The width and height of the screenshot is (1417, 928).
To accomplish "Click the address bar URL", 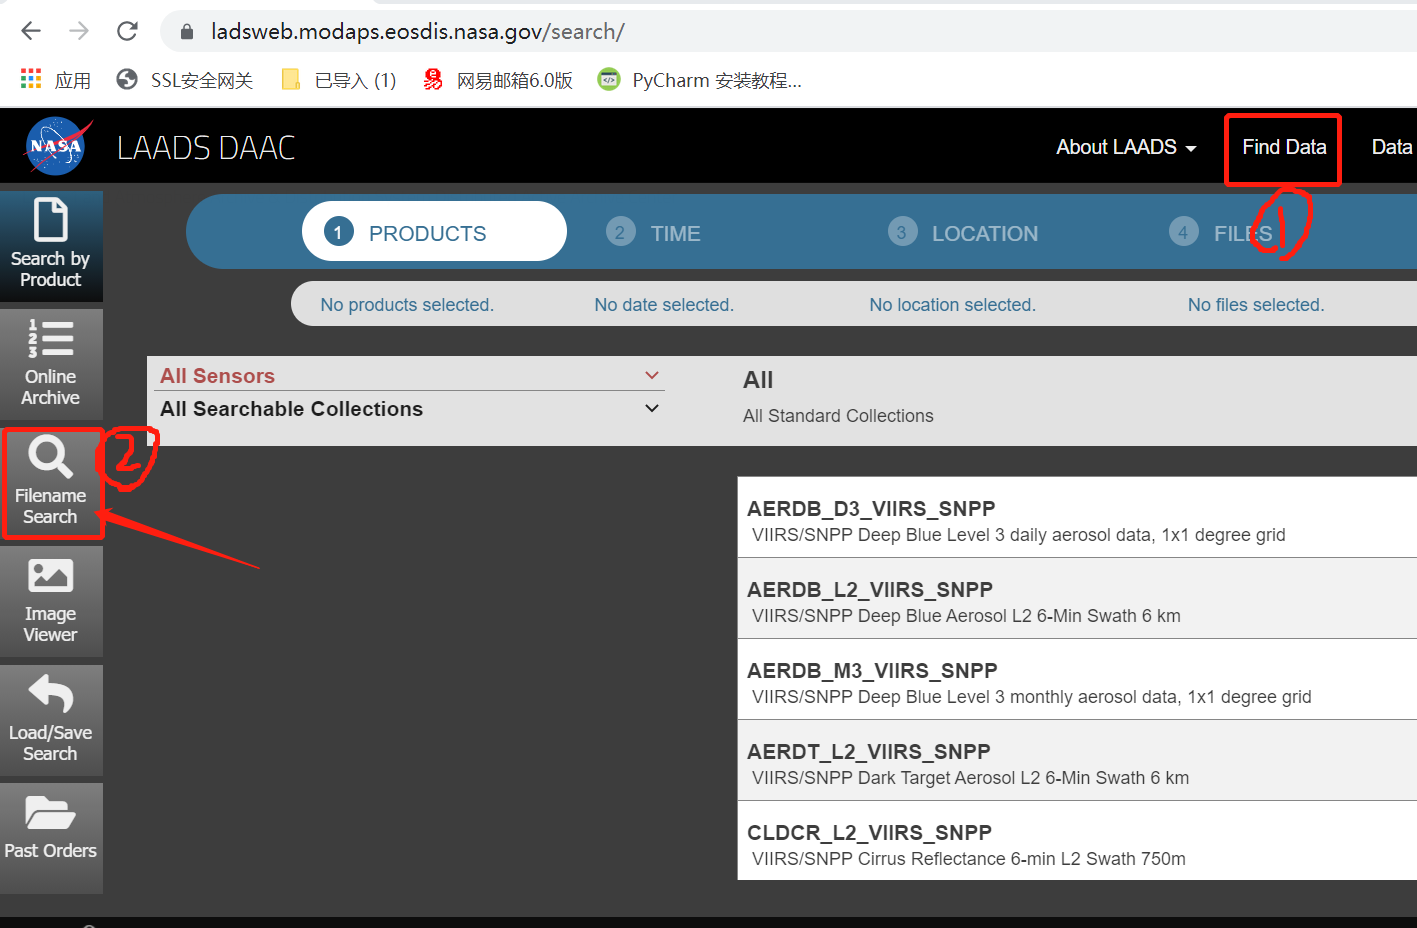I will click(x=417, y=30).
